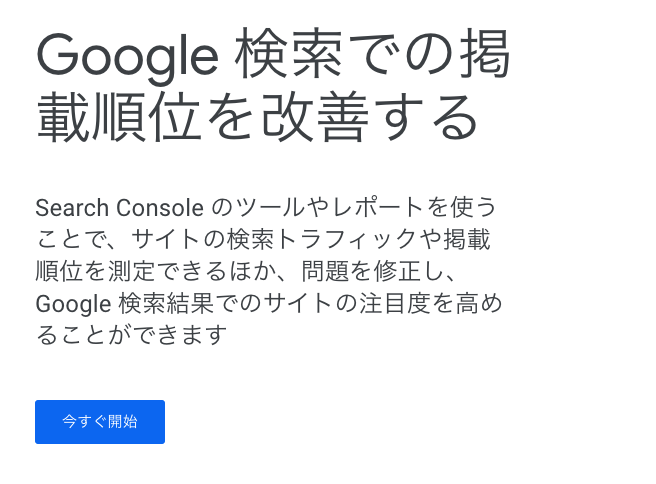The image size is (656, 484).
Task: Click のツールやレポートを使う in paragraph's first line
Action: pos(354,207)
